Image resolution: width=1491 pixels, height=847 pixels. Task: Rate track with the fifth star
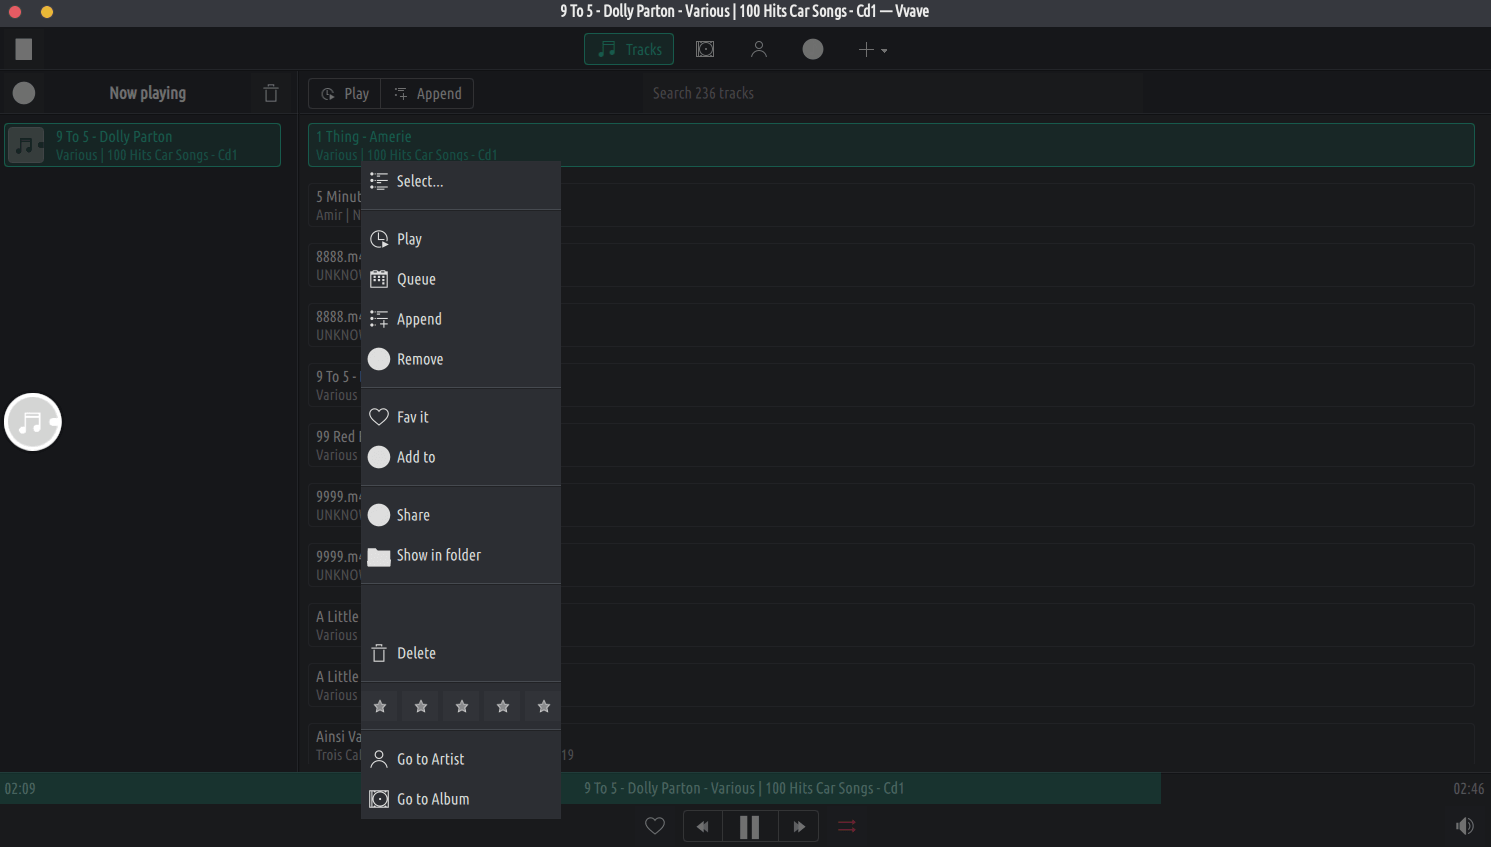click(543, 706)
